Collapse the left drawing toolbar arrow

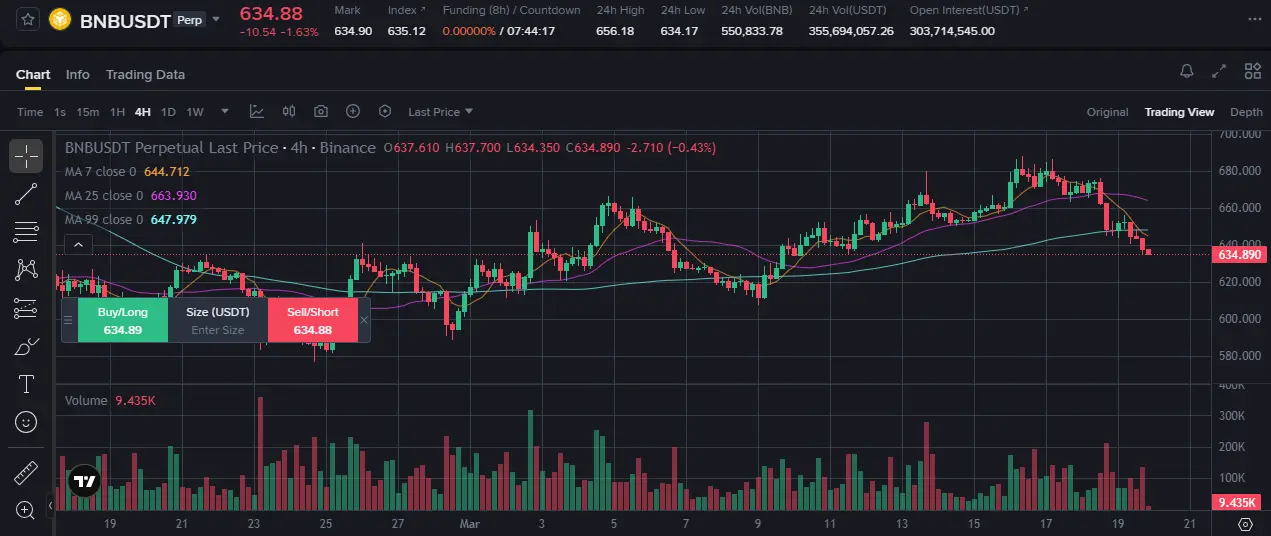tap(50, 507)
